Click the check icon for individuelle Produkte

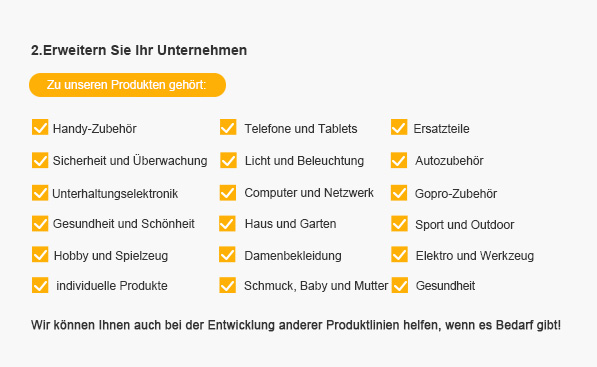[x=40, y=285]
